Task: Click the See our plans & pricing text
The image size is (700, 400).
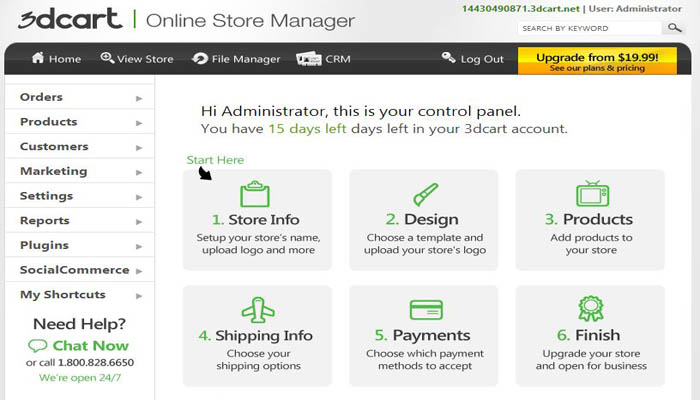Action: pos(597,68)
